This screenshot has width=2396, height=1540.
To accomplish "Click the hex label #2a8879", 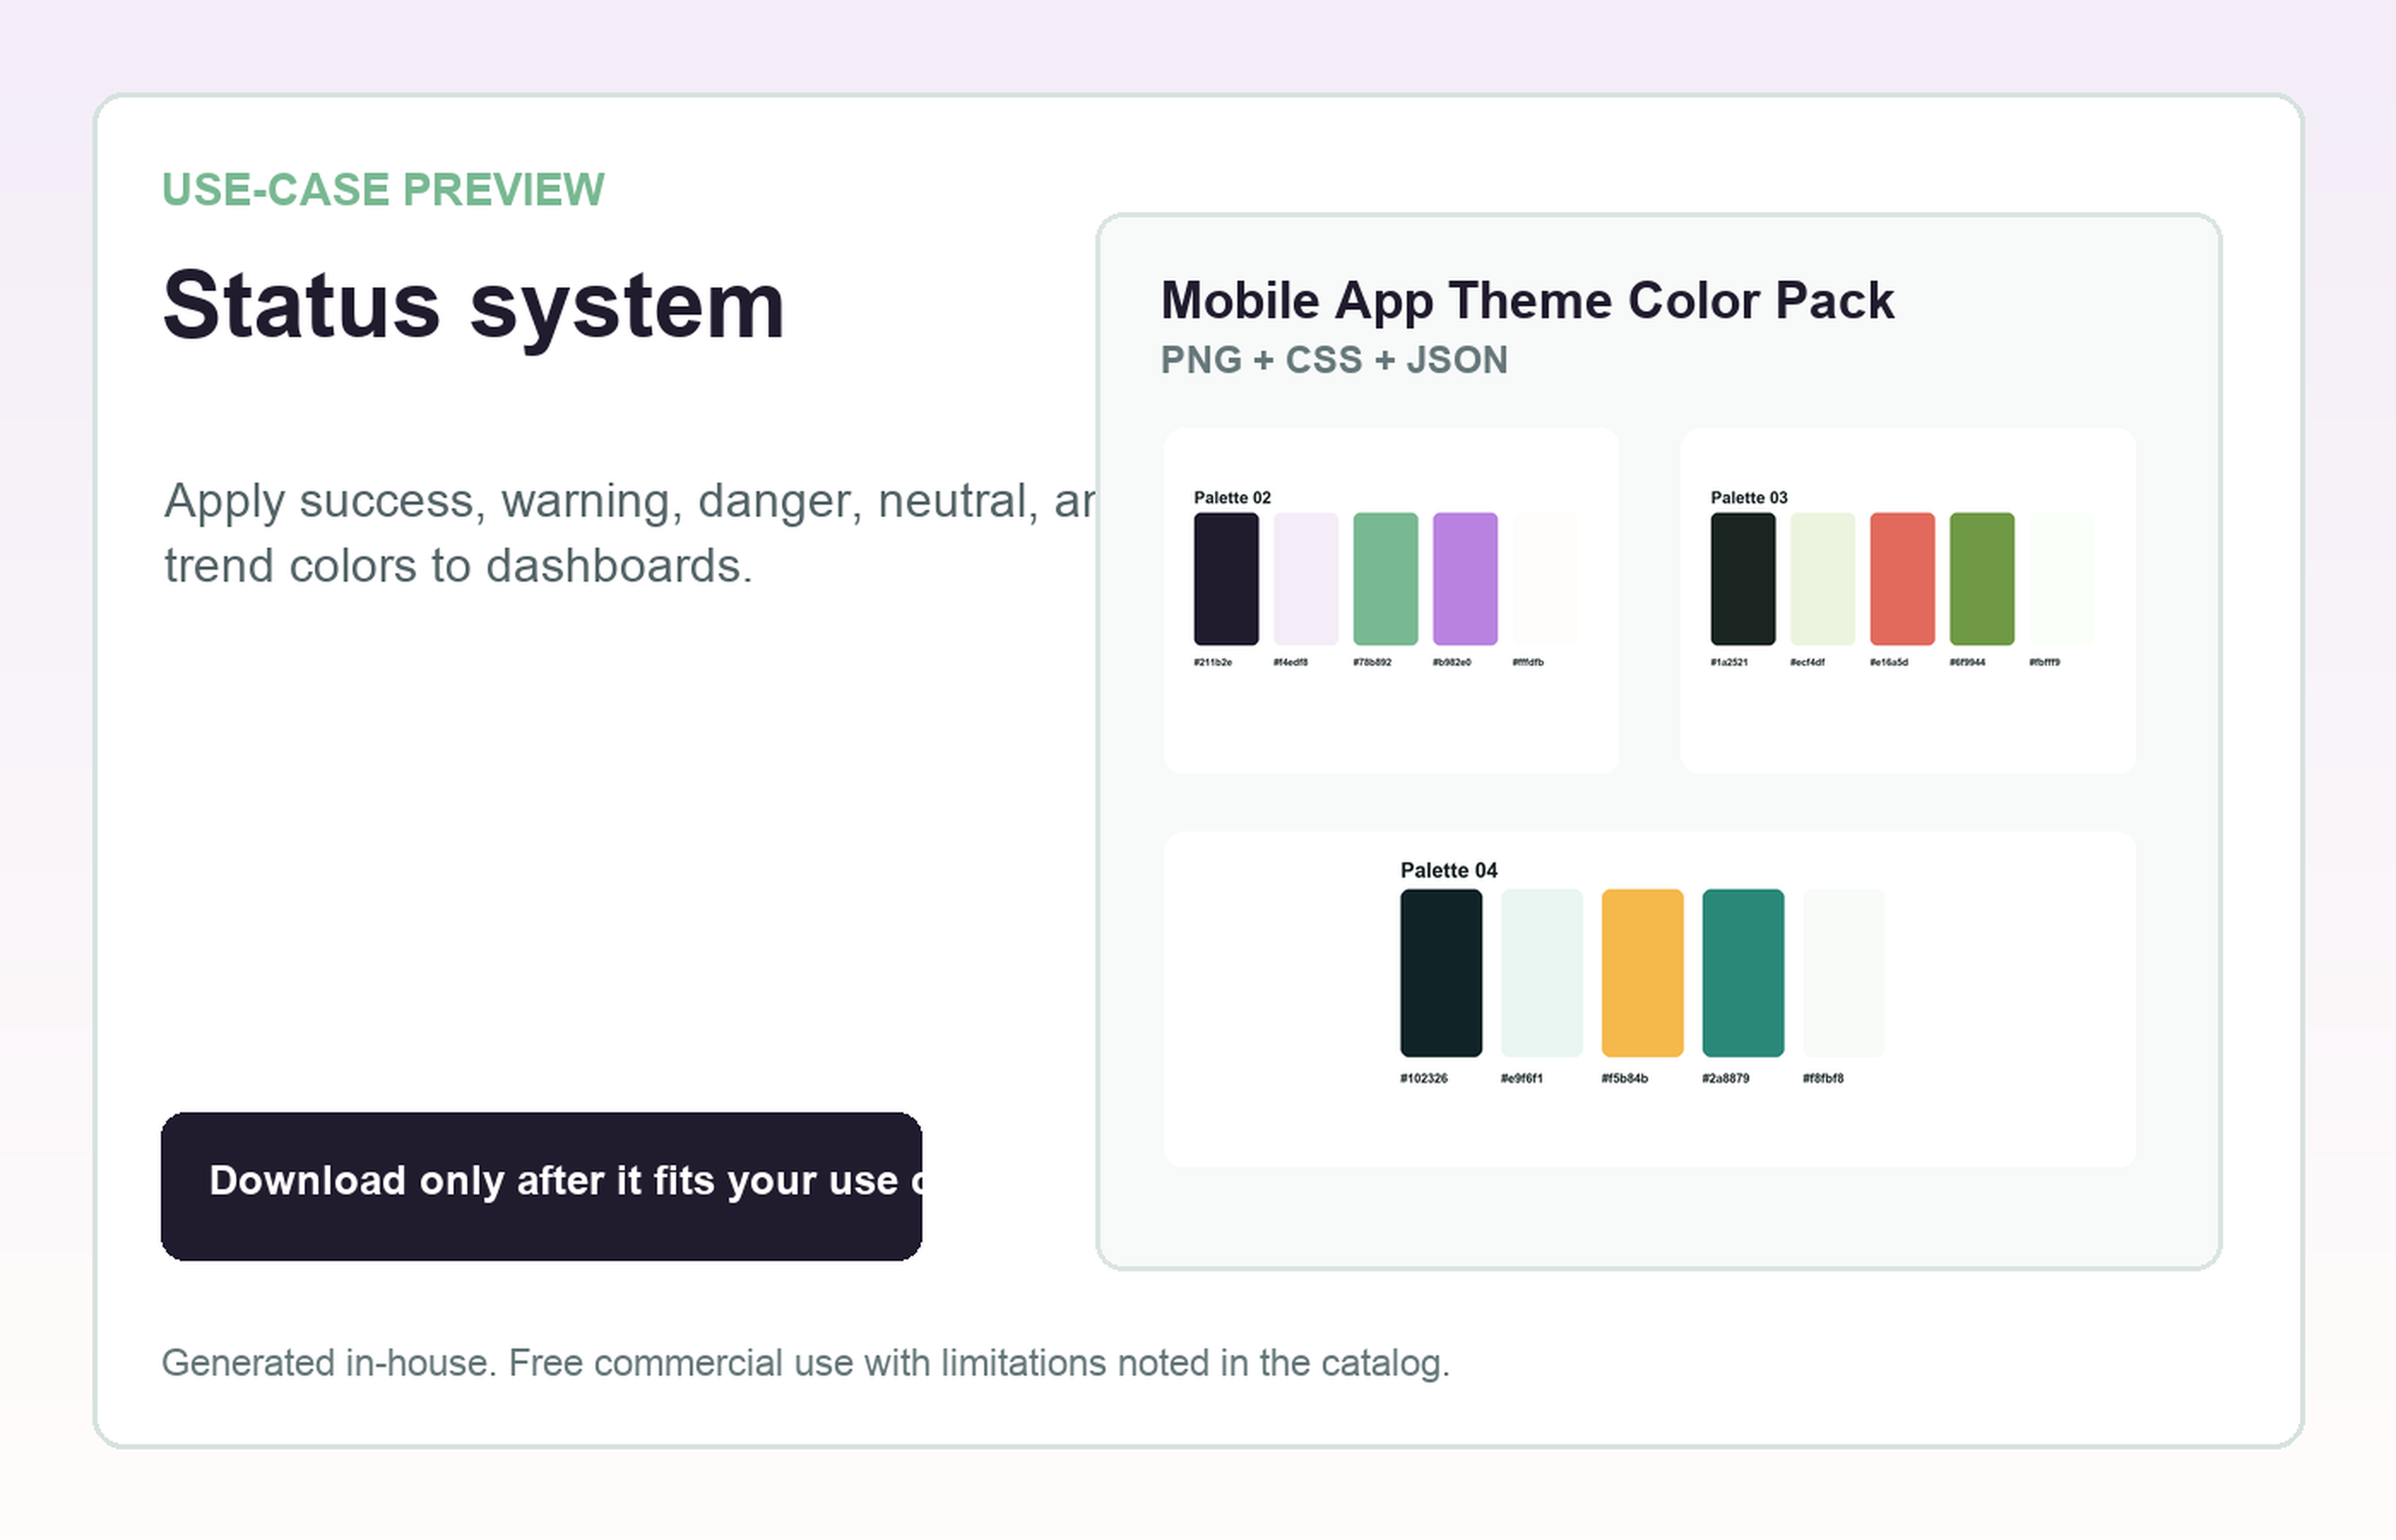I will (x=1726, y=1078).
